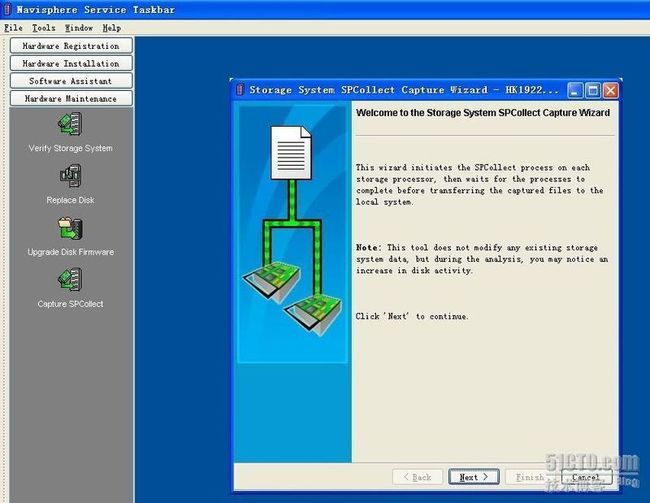Click the SPCollect wizard title bar text
This screenshot has width=650, height=503.
tap(404, 90)
